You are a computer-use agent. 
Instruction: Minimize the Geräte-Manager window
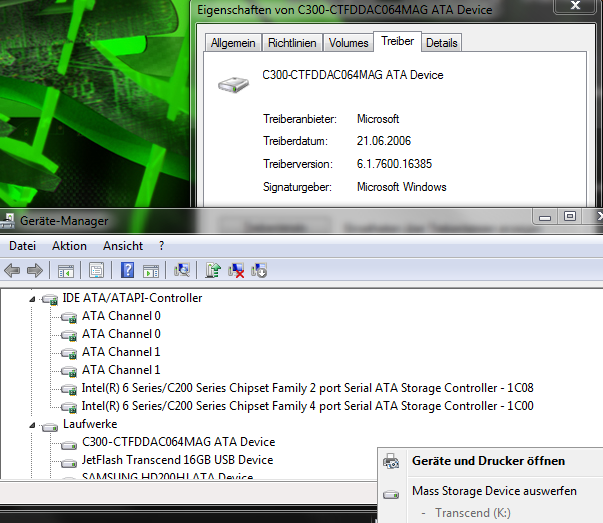(545, 217)
